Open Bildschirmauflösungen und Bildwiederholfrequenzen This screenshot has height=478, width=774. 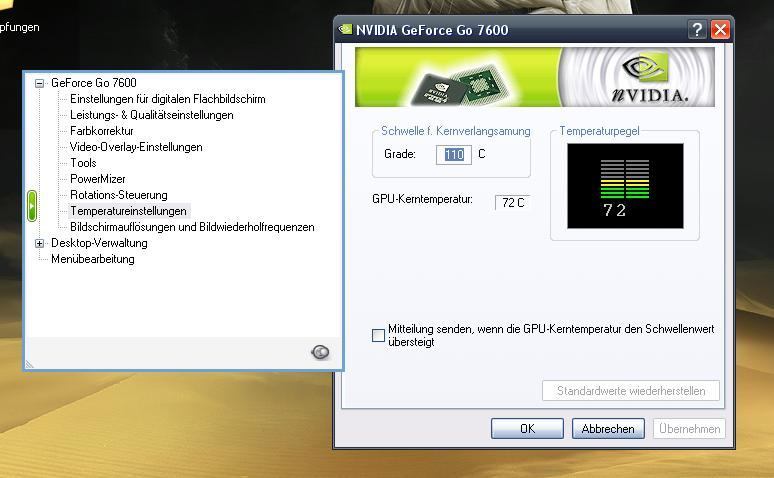192,227
